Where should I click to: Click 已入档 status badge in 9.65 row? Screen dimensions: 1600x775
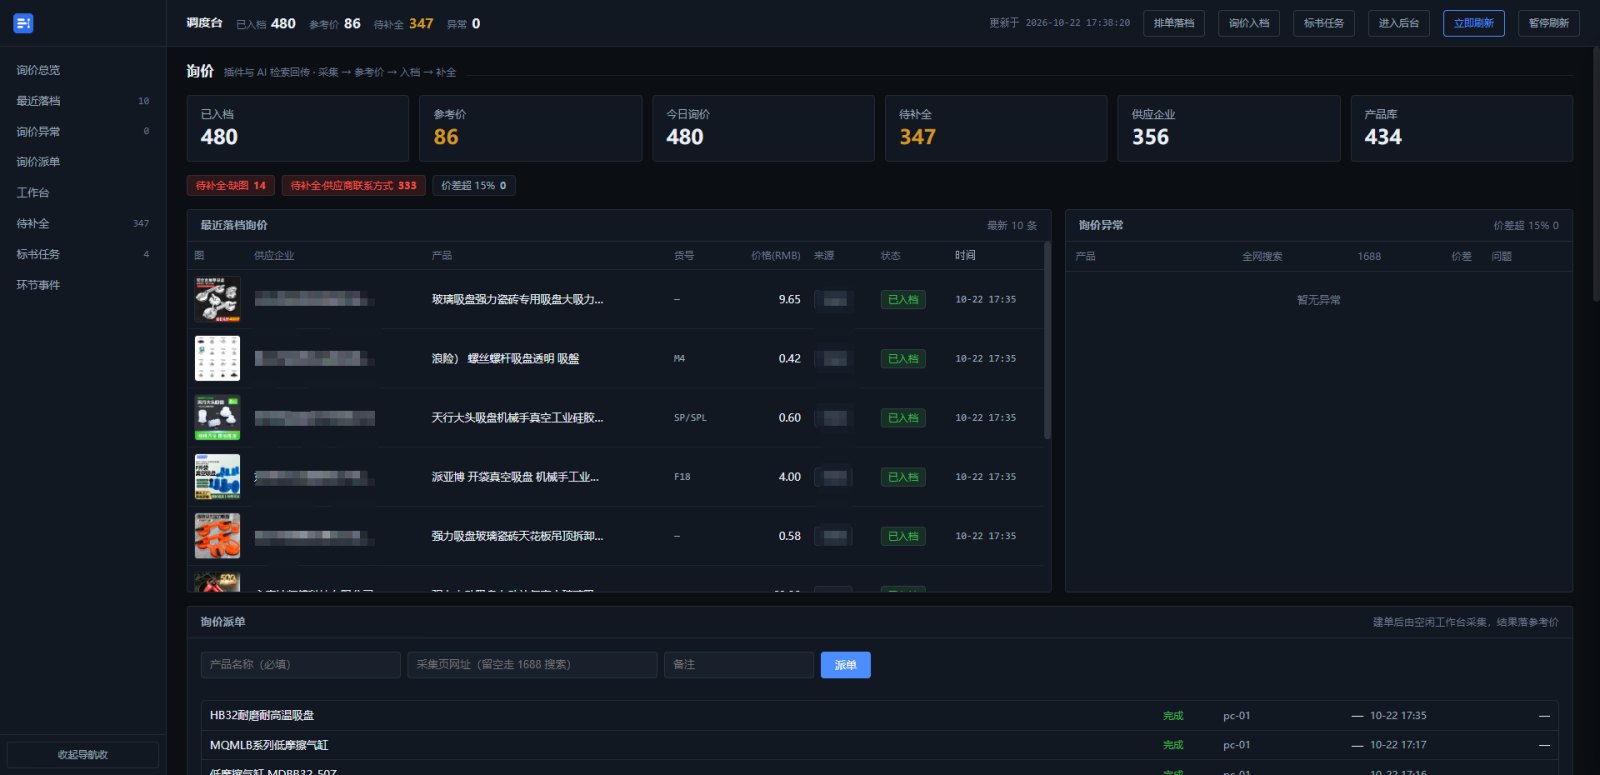point(903,299)
